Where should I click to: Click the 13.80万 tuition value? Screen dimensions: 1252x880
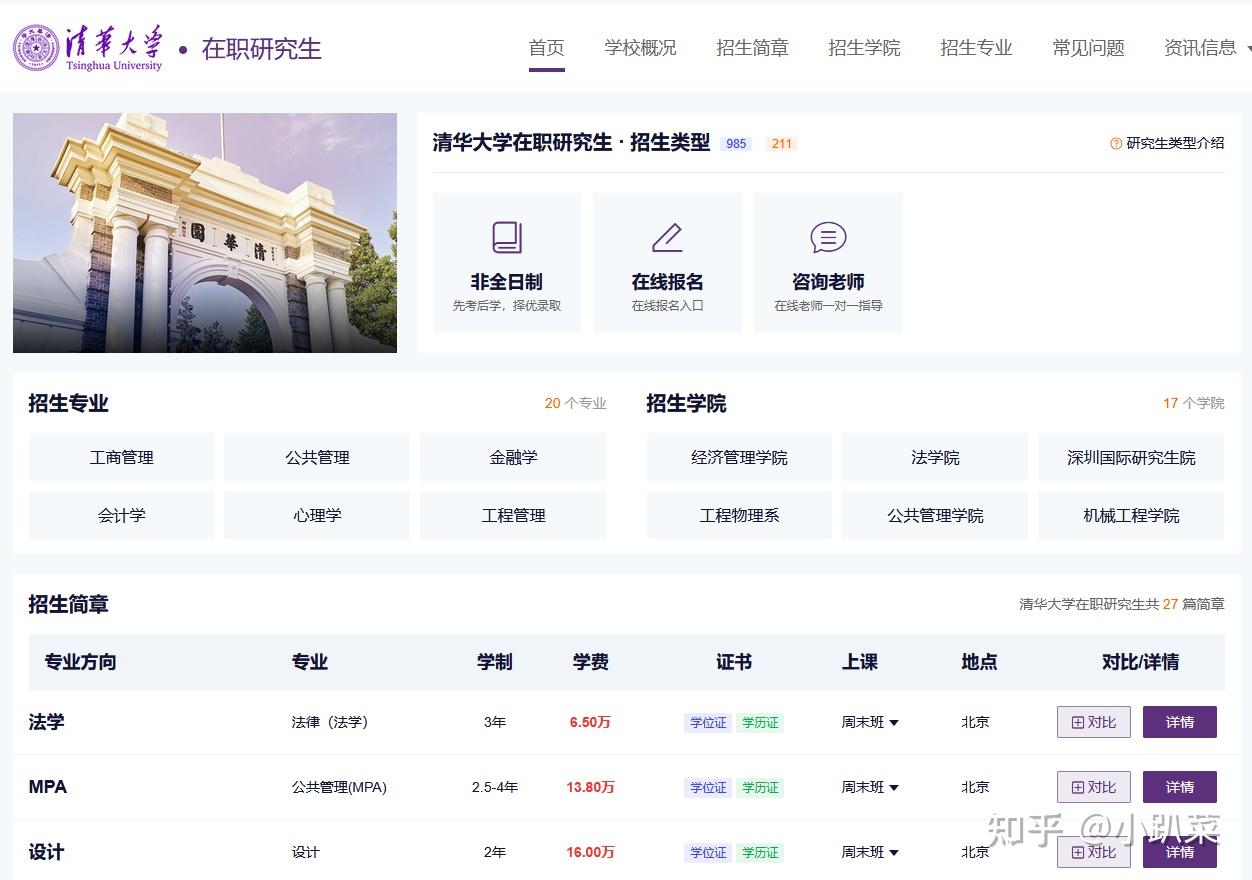coord(590,787)
